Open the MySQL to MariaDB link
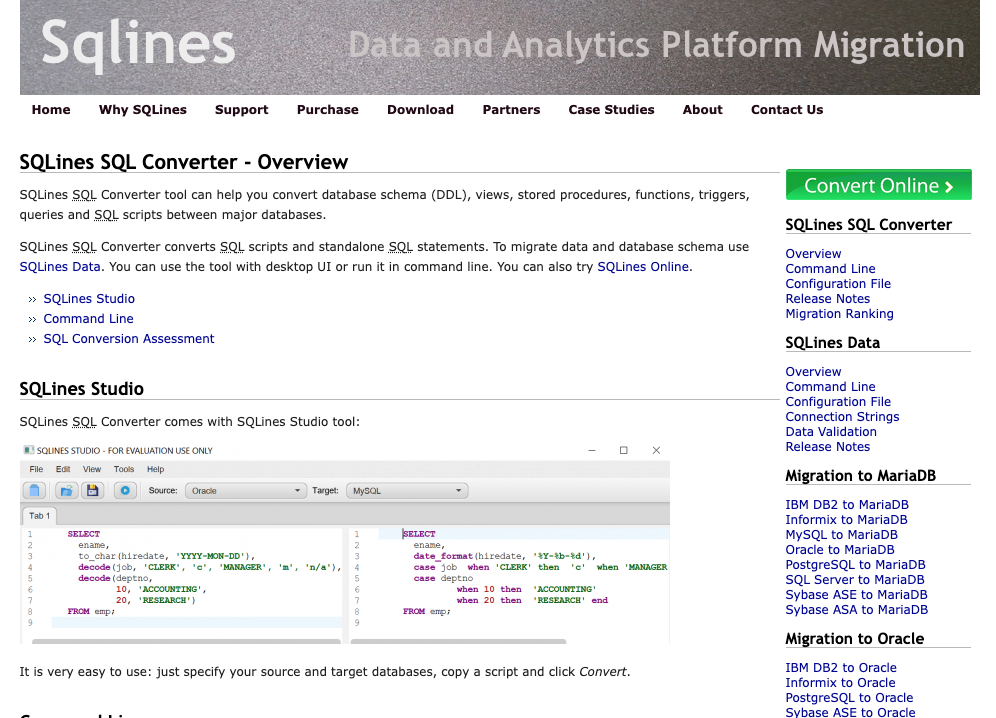The height and width of the screenshot is (718, 996). click(842, 535)
